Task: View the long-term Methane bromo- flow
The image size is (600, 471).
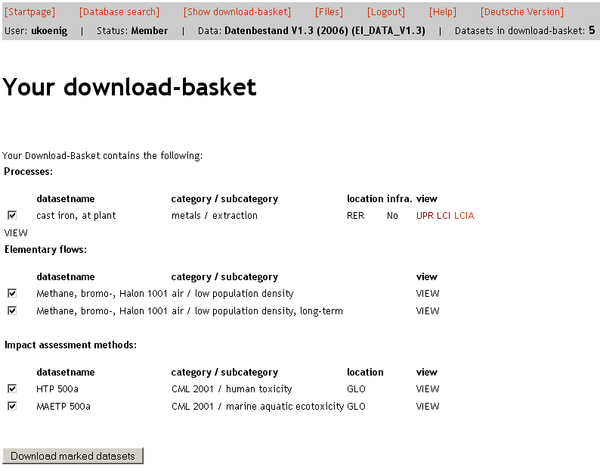Action: [427, 311]
